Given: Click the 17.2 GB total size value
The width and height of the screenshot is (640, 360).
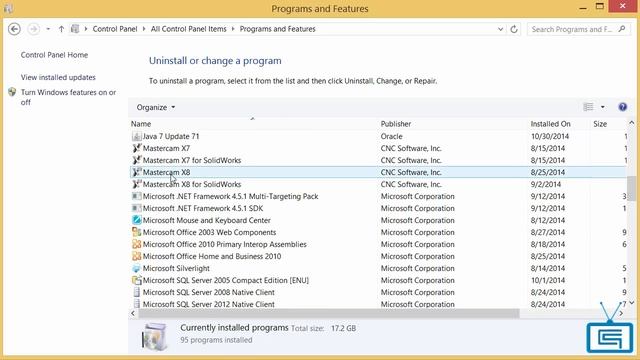Looking at the screenshot, I should point(343,328).
